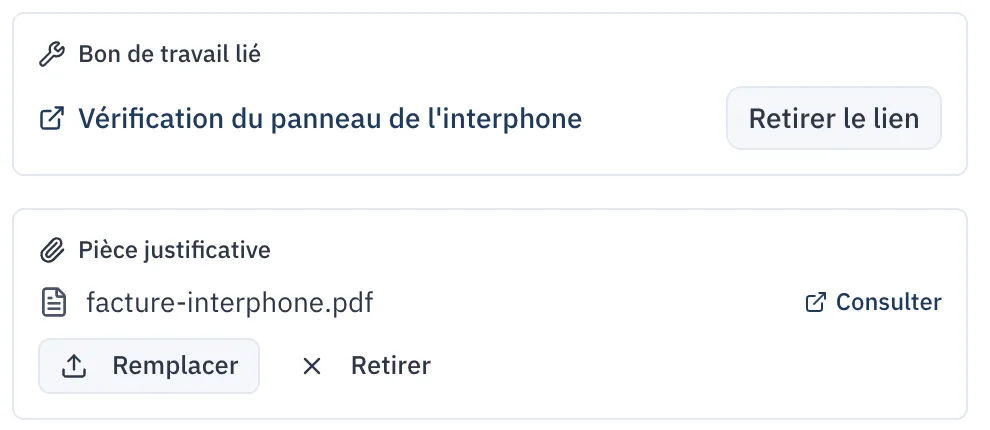Click the X icon beside Retirer

pos(312,366)
